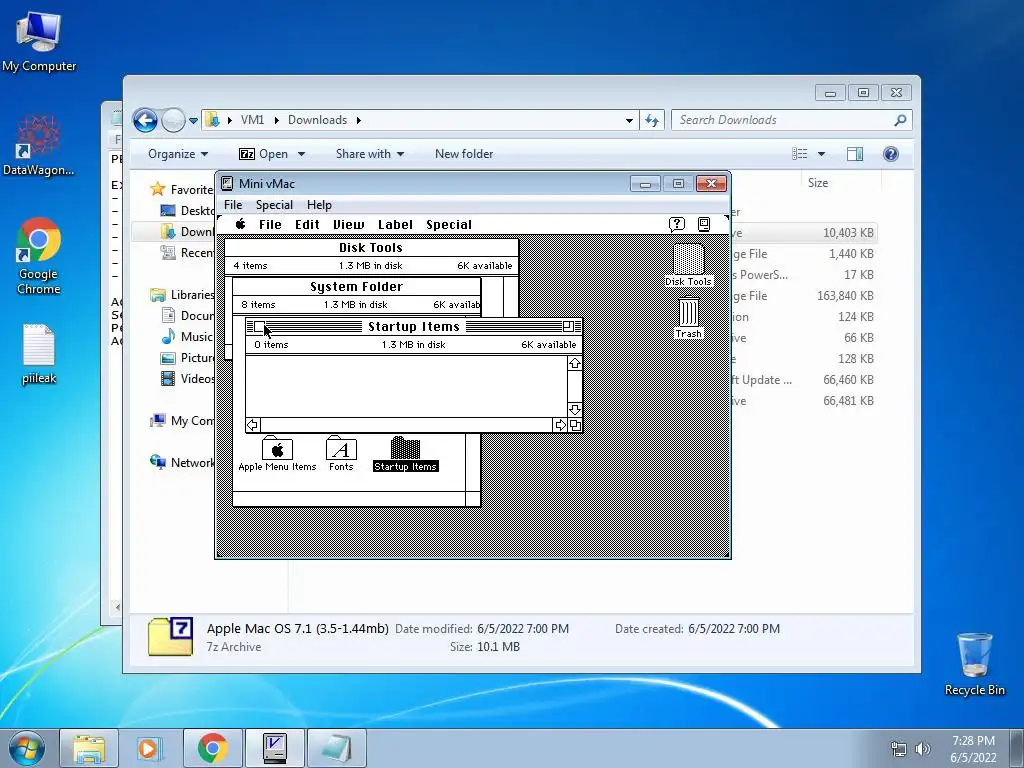This screenshot has height=768, width=1024.
Task: Open Mini vMac's Windows Special menu
Action: (274, 205)
